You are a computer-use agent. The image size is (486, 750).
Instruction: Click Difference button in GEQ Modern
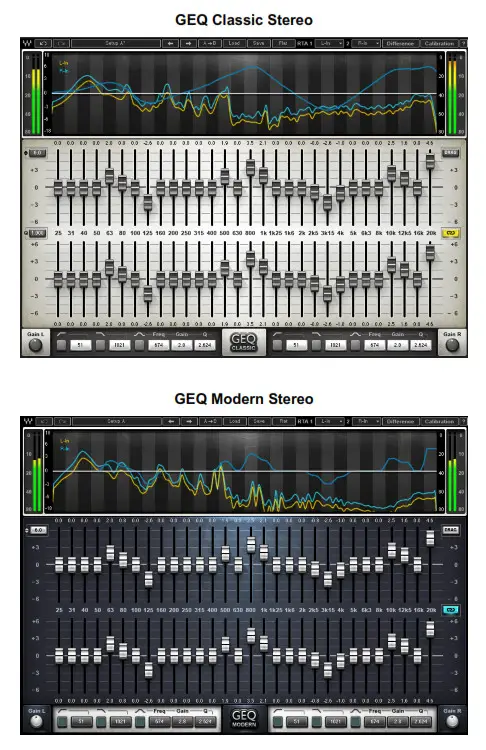400,421
